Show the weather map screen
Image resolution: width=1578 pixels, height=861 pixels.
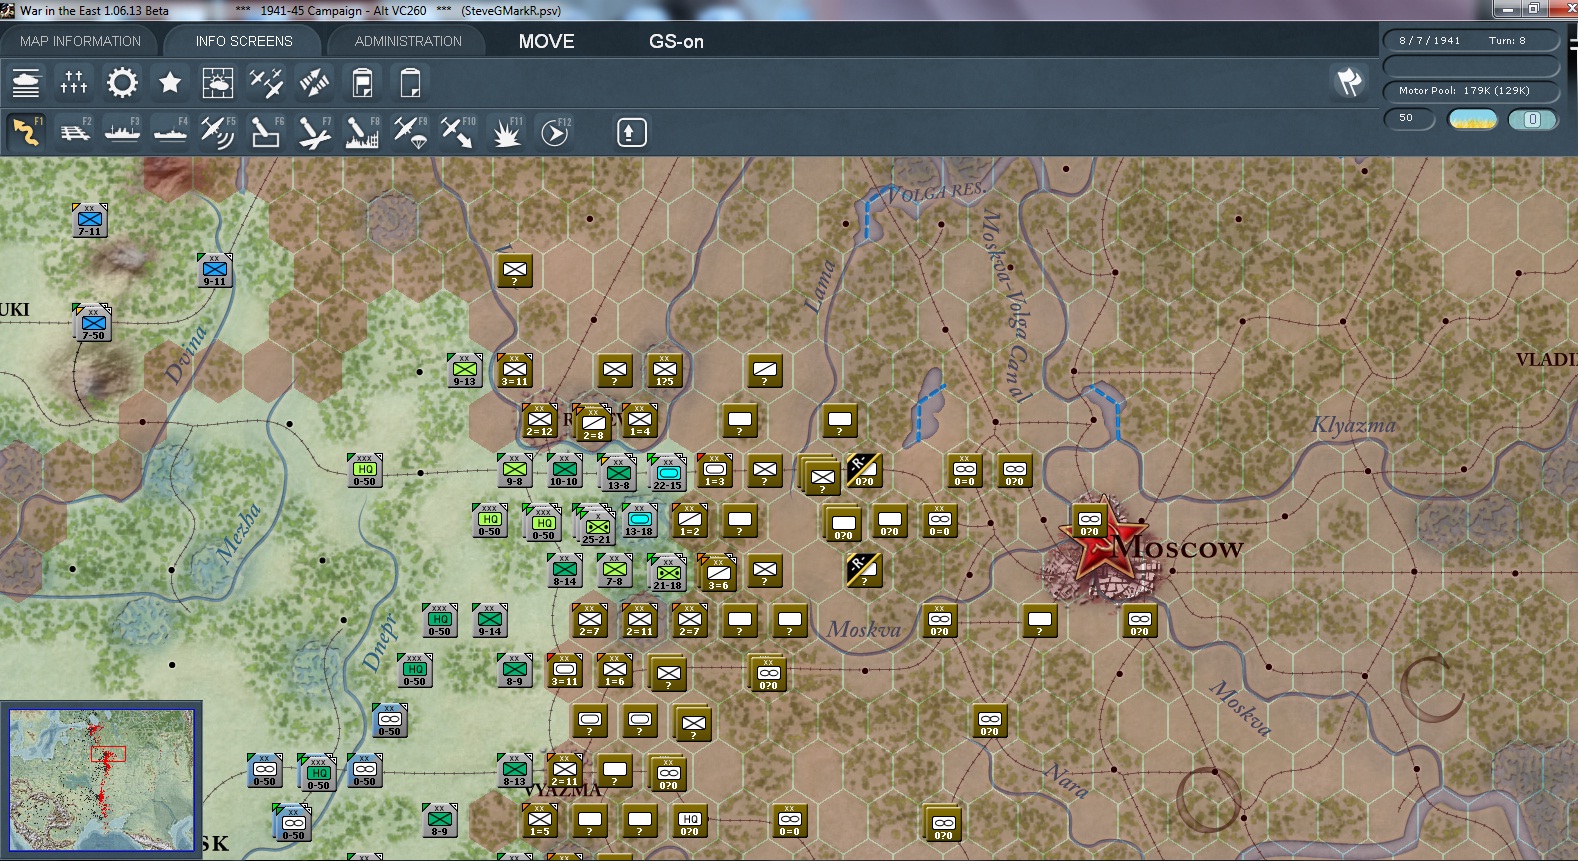tap(218, 82)
